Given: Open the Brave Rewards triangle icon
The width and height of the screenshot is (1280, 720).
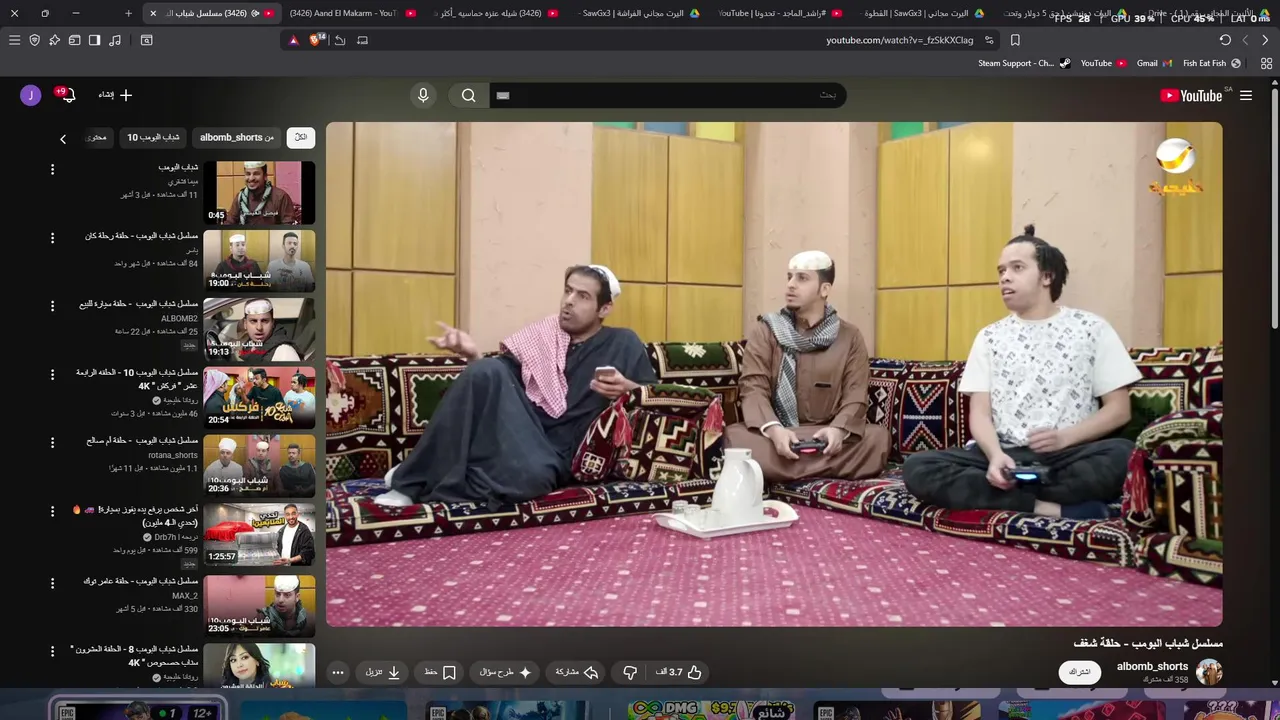Looking at the screenshot, I should click(293, 40).
